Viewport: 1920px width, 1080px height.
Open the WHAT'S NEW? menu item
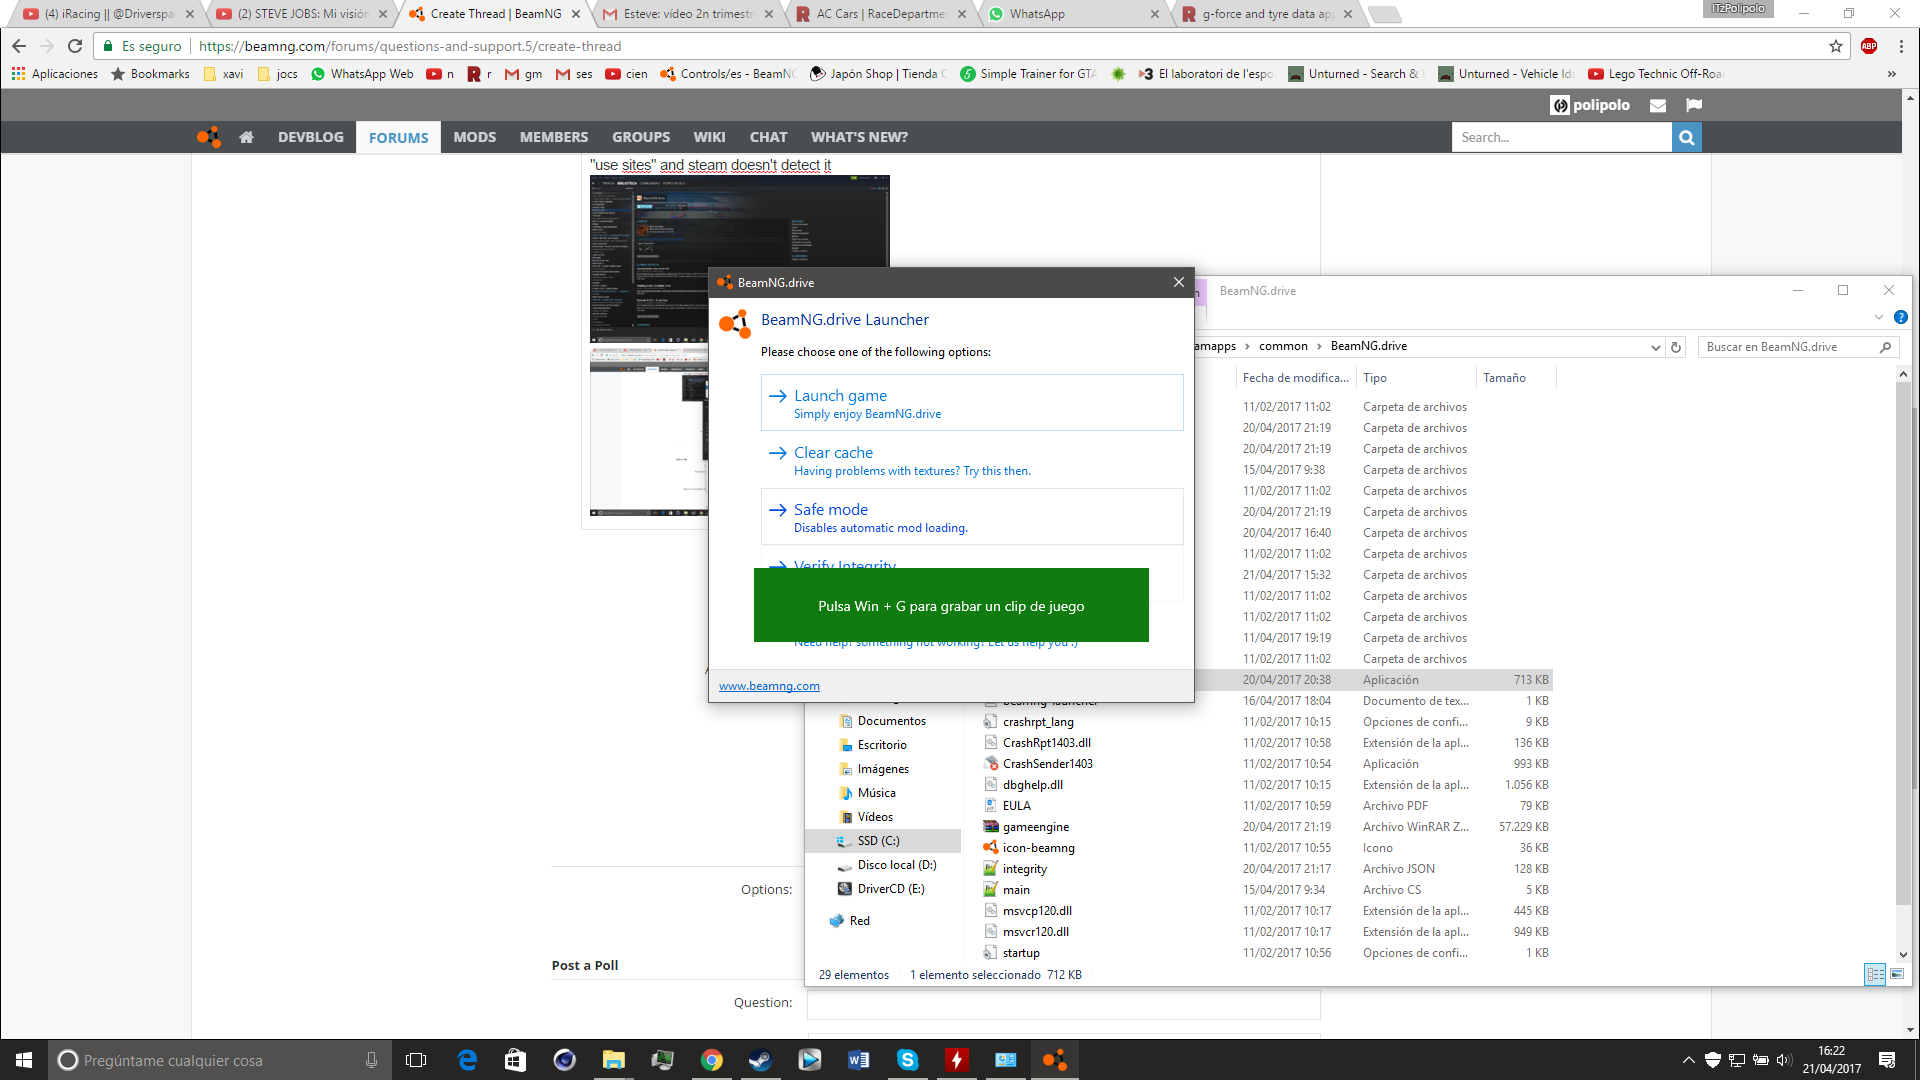coord(859,137)
